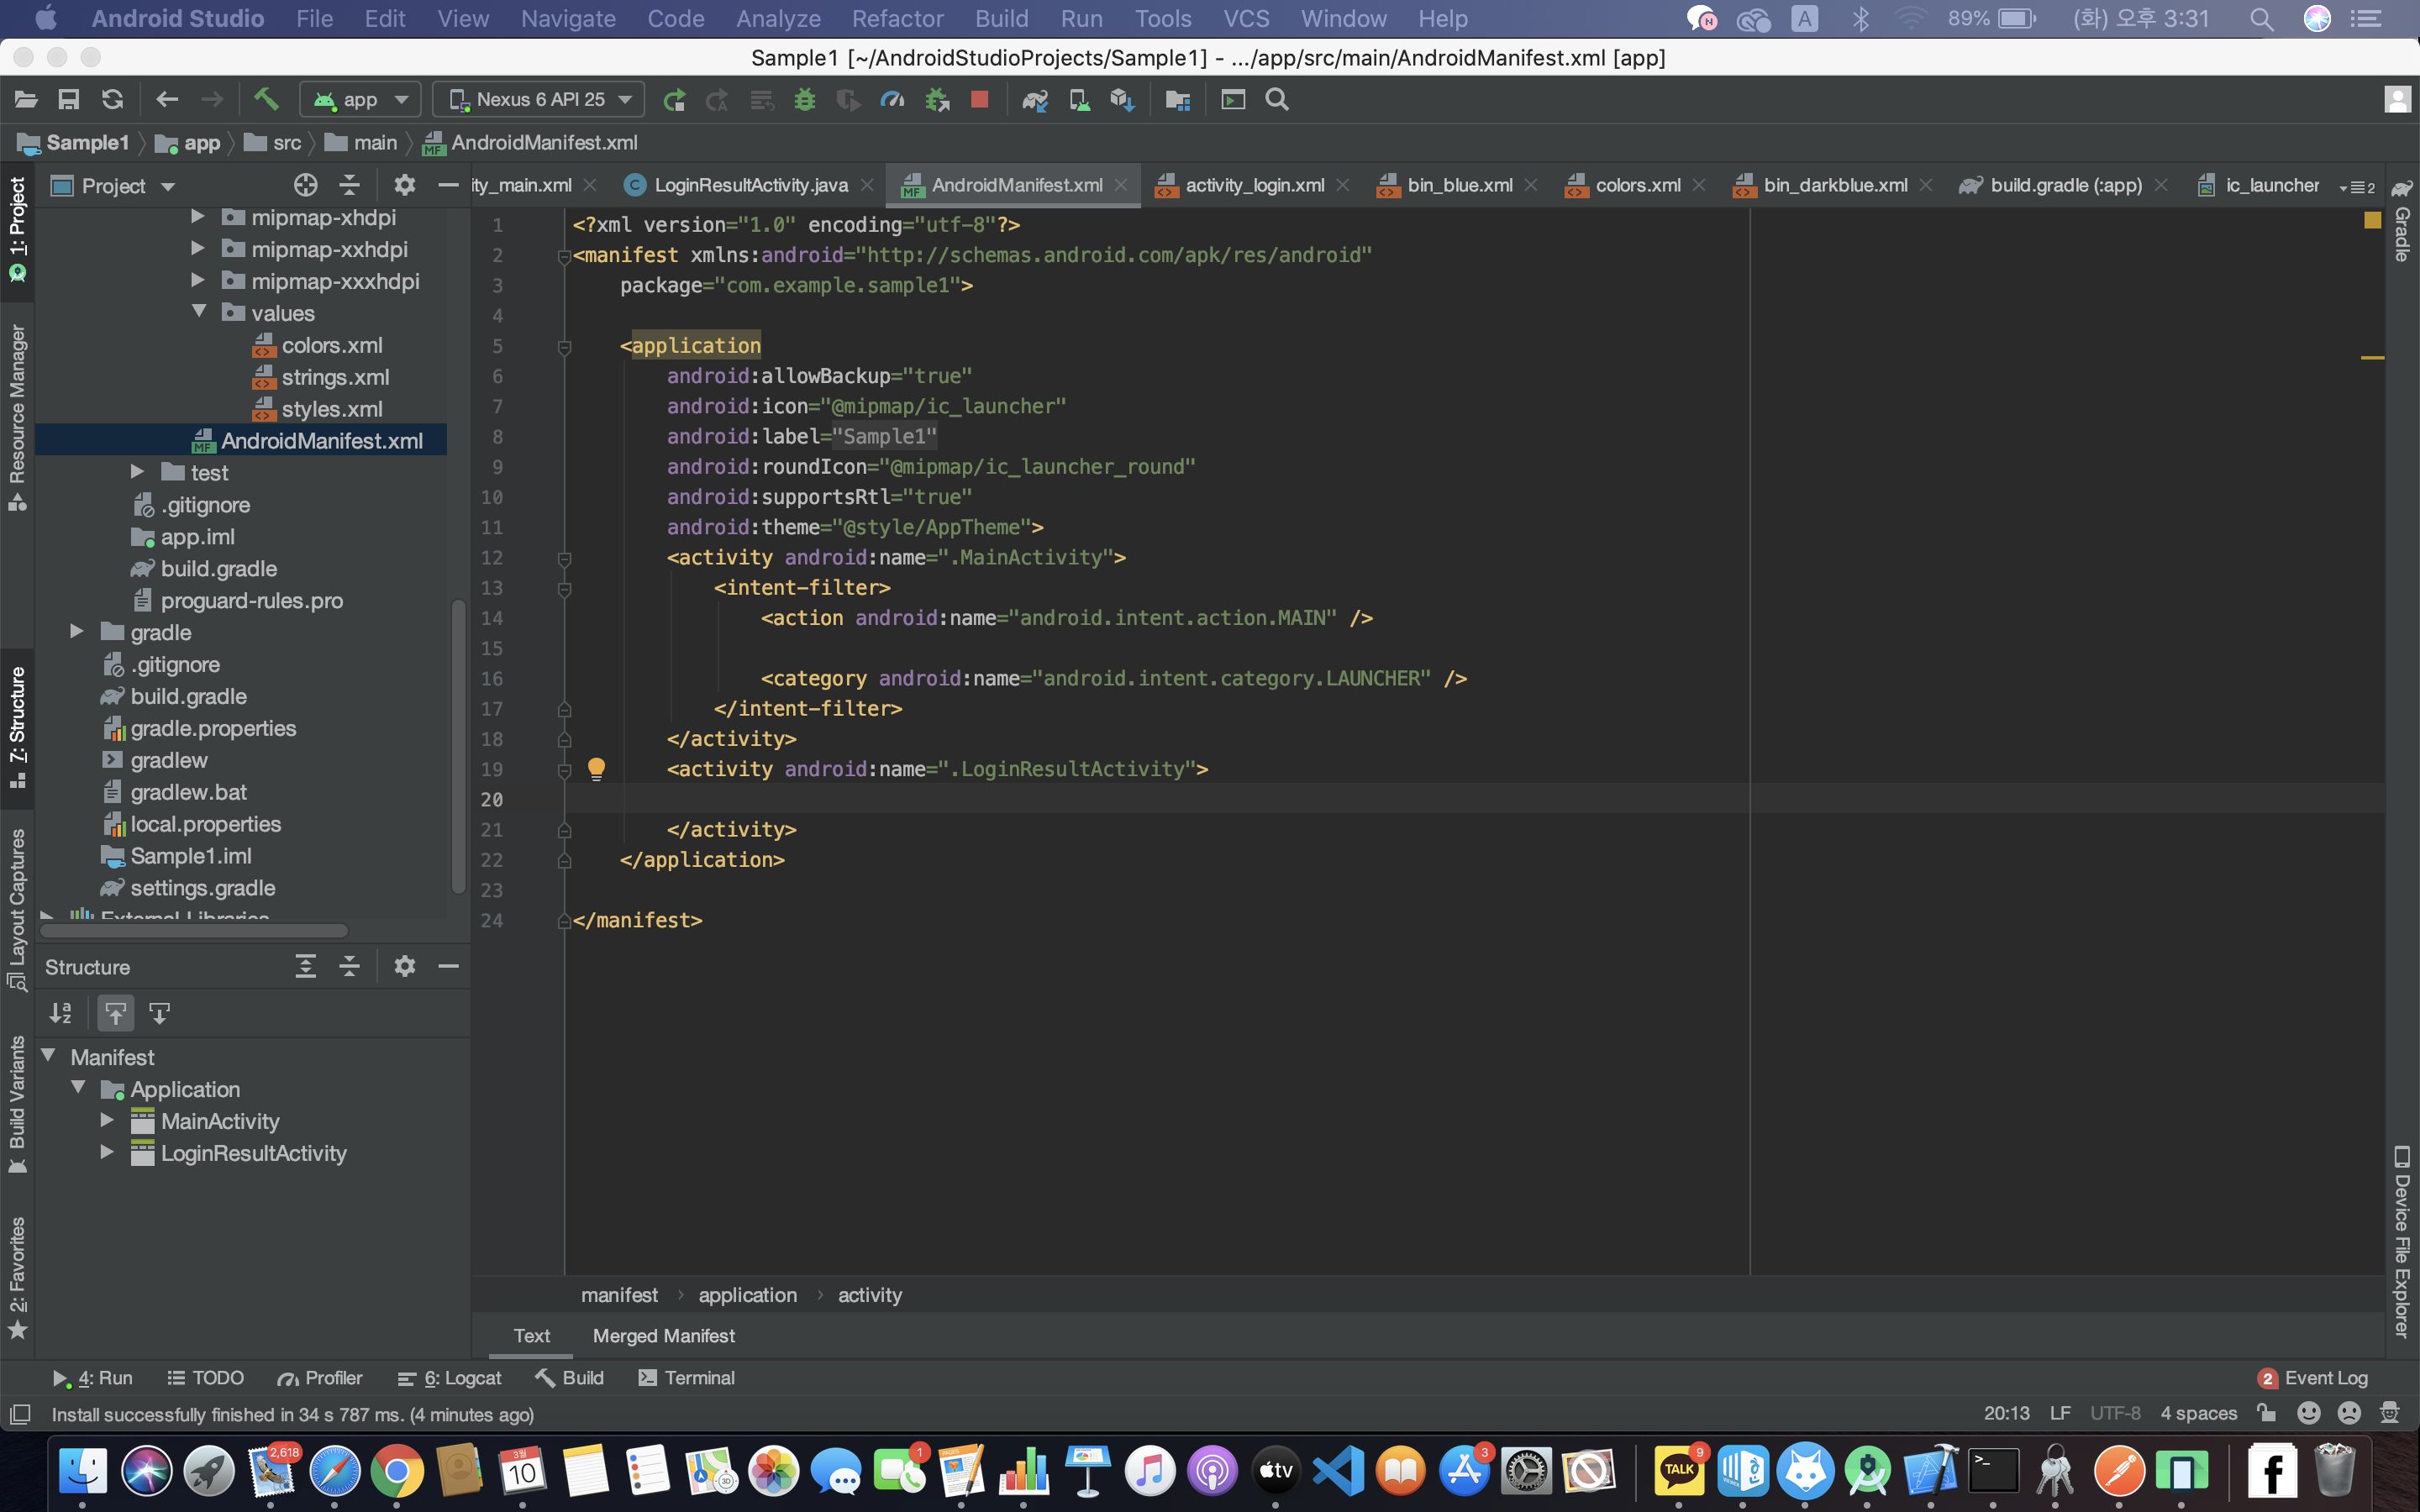Select strings.xml in project tree
The height and width of the screenshot is (1512, 2420).
pos(335,377)
